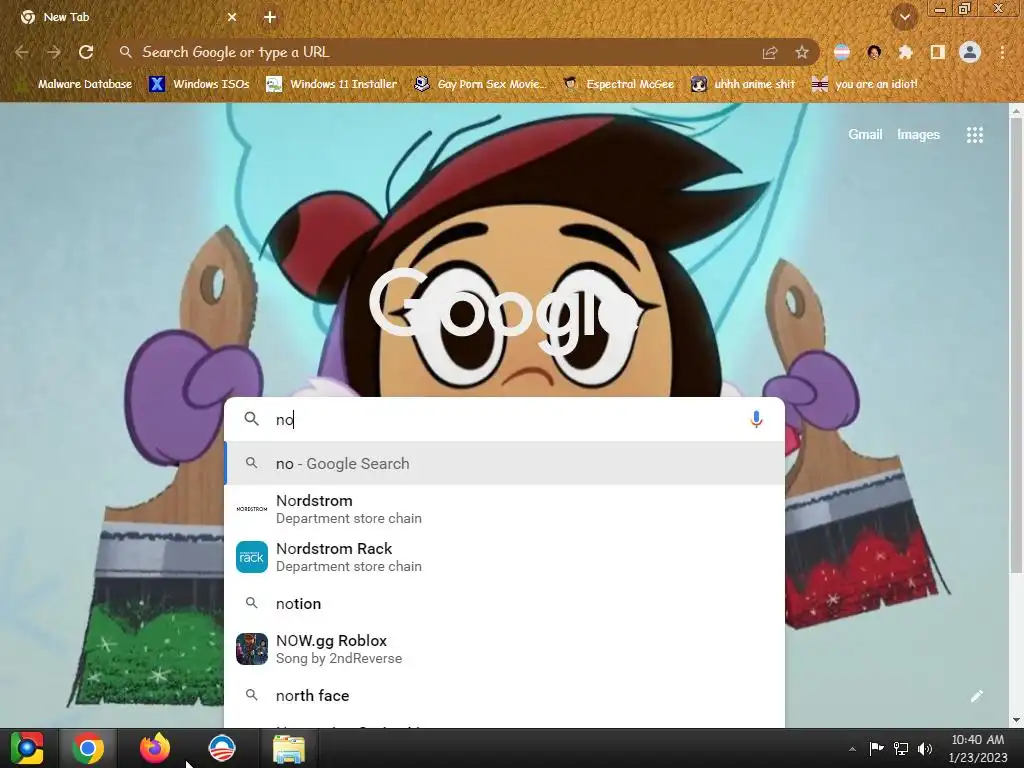Select the Nordstrom suggestion
This screenshot has height=768, width=1024.
point(504,509)
